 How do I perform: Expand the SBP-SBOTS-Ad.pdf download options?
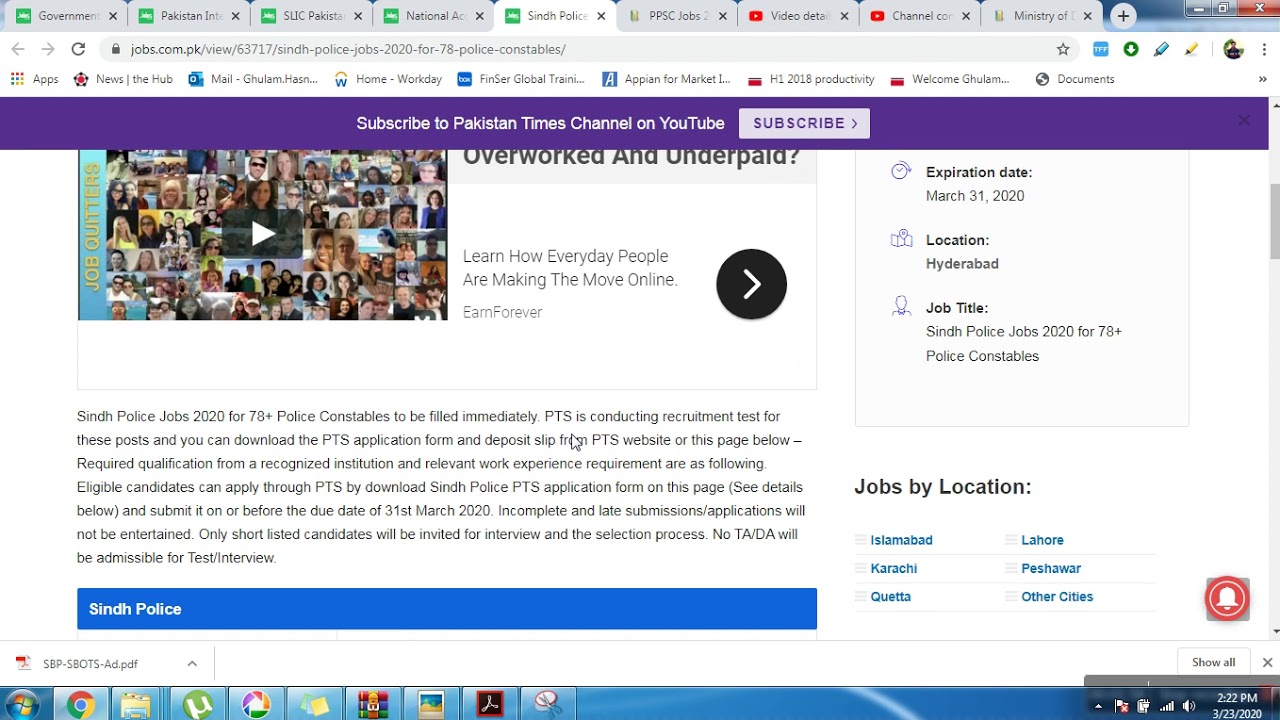point(192,663)
